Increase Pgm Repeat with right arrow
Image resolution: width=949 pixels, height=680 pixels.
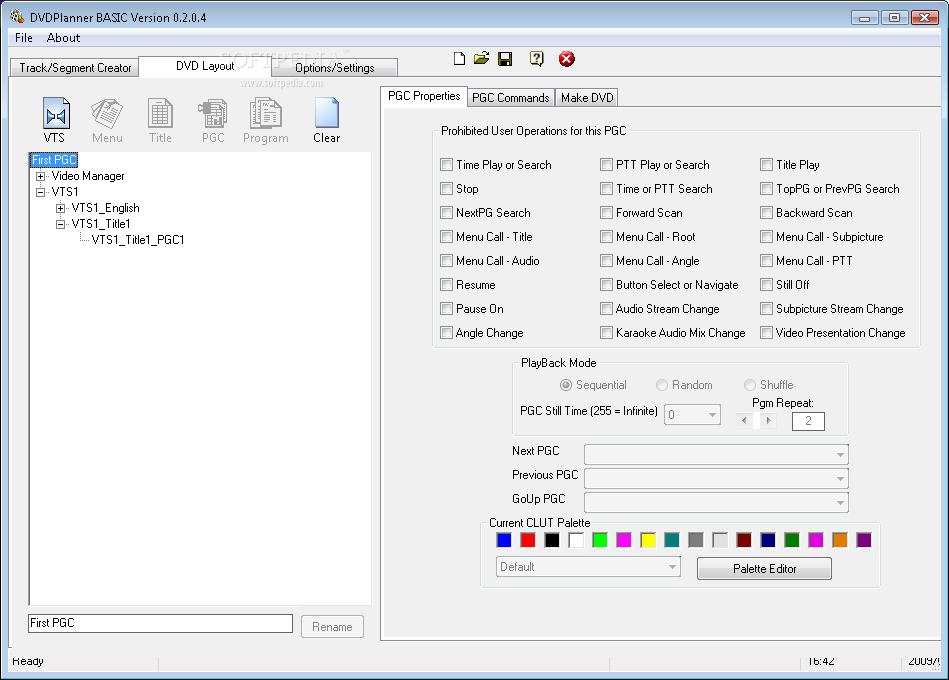pyautogui.click(x=768, y=420)
